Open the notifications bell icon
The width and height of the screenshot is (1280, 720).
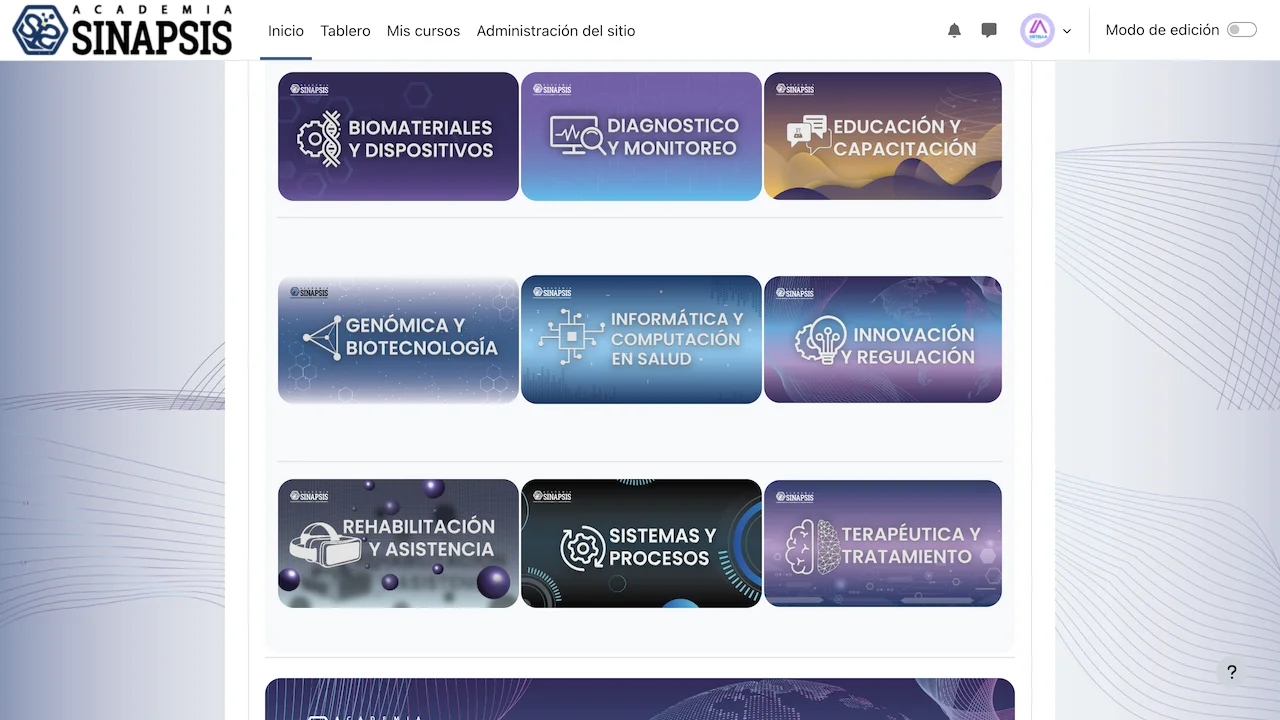pos(954,31)
